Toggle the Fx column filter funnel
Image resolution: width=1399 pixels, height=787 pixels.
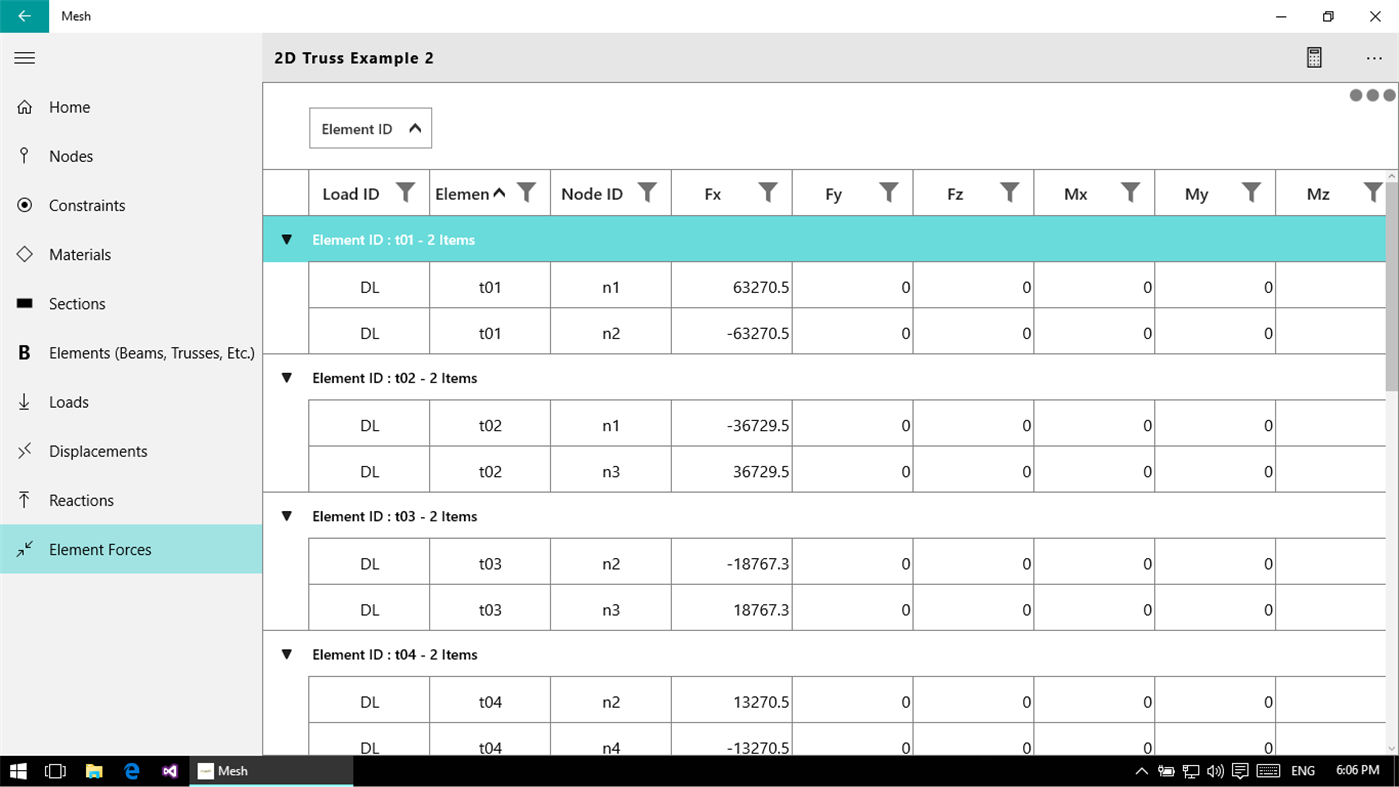coord(768,191)
